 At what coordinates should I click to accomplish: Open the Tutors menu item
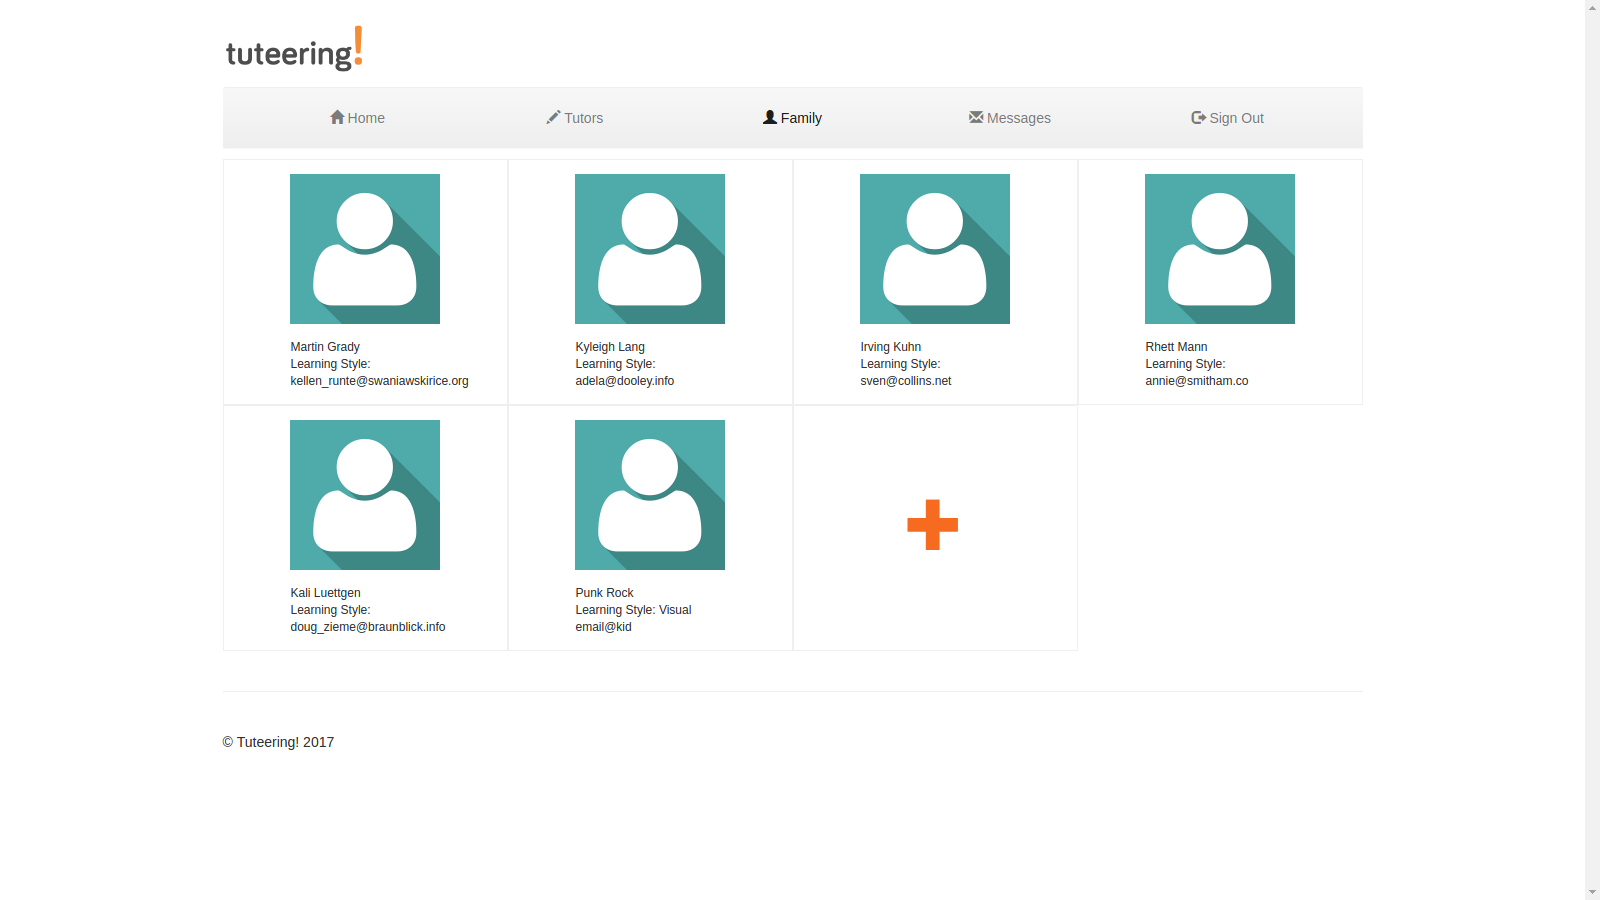(x=575, y=118)
